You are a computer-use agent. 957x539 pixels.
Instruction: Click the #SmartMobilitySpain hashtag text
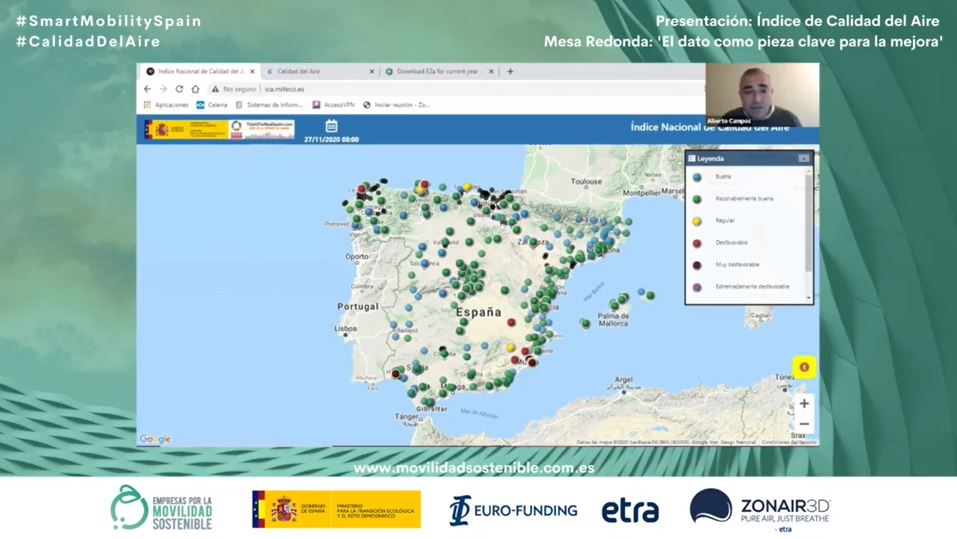coord(109,21)
